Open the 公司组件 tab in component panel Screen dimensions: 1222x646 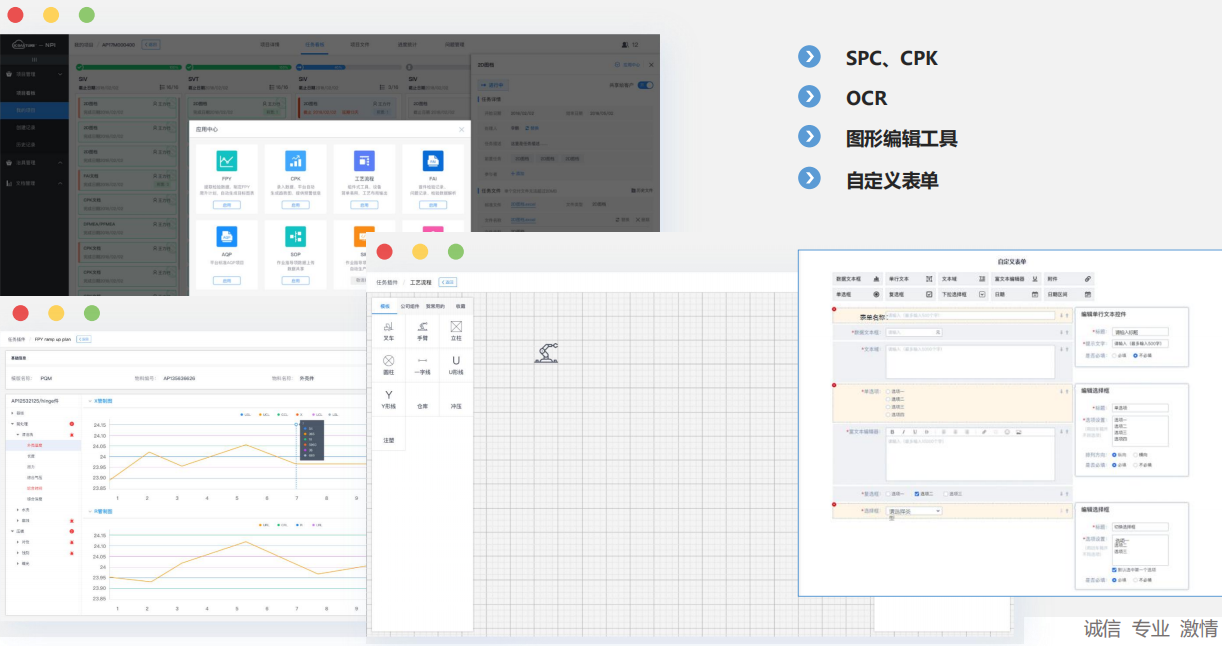point(410,306)
